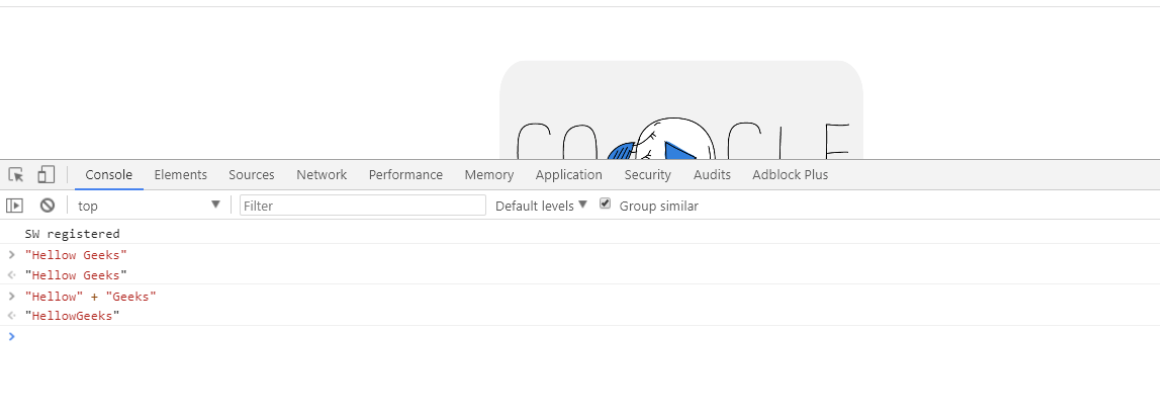
Task: Click the Google doodle image
Action: pyautogui.click(x=681, y=110)
